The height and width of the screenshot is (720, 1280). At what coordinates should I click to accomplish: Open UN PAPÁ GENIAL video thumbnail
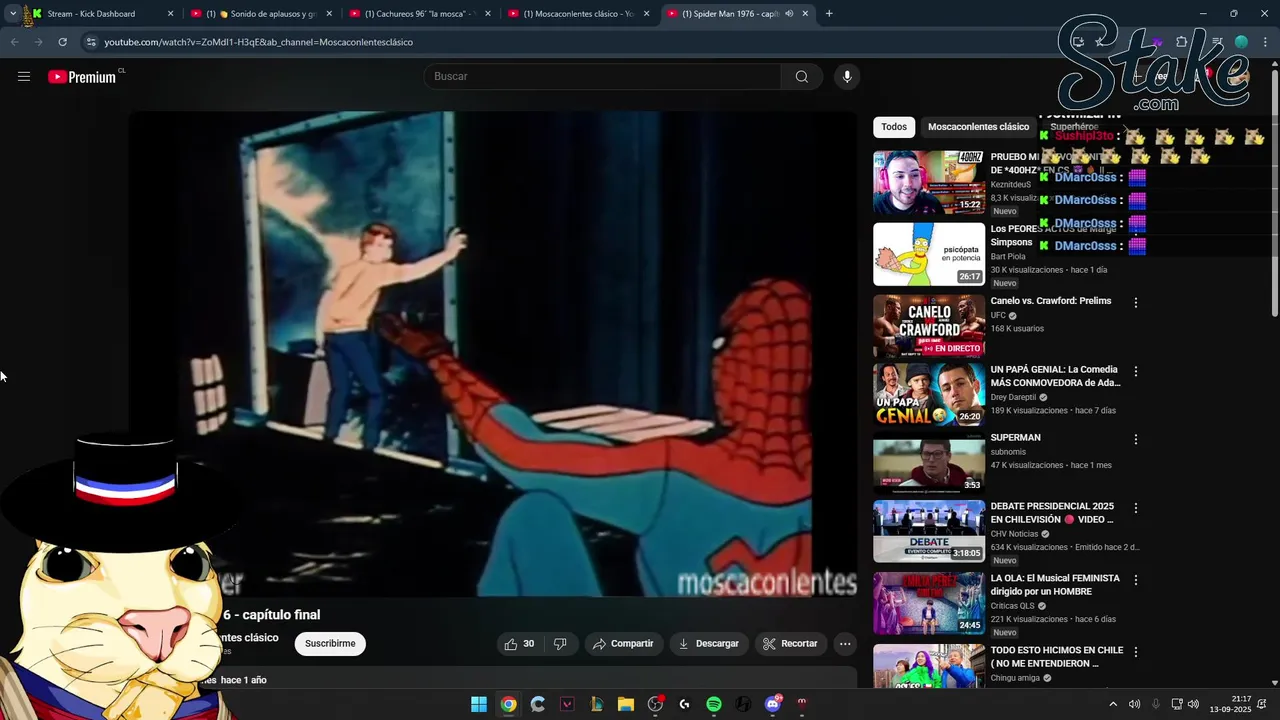pyautogui.click(x=929, y=395)
